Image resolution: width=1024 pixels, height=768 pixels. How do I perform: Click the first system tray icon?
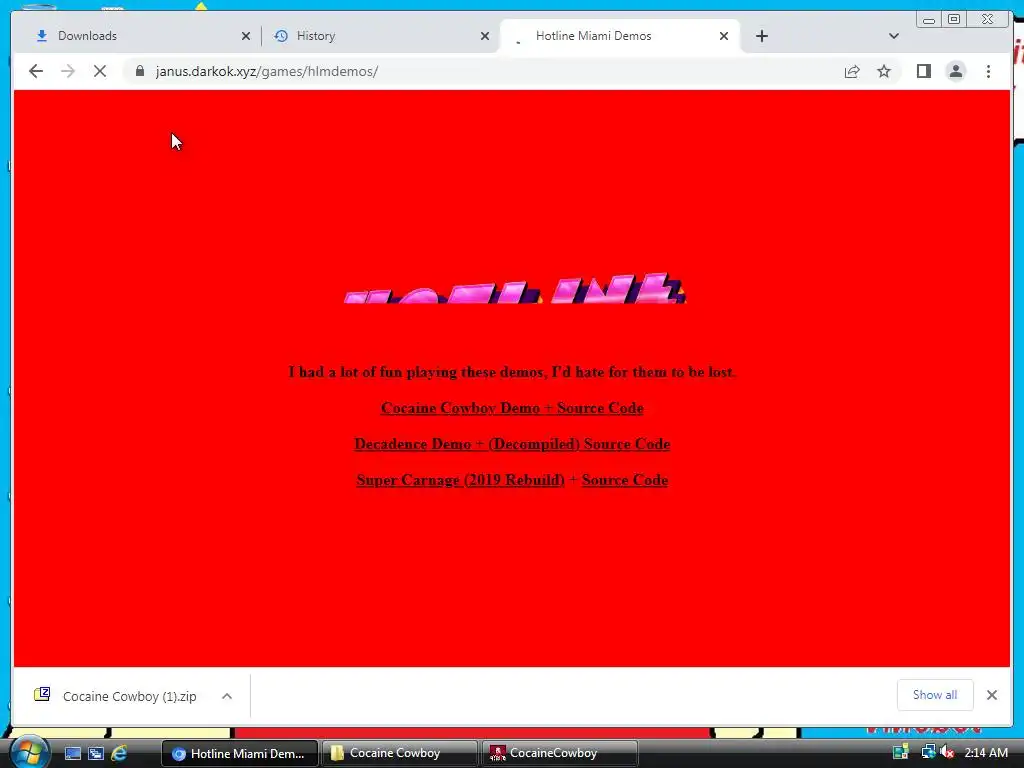[901, 752]
